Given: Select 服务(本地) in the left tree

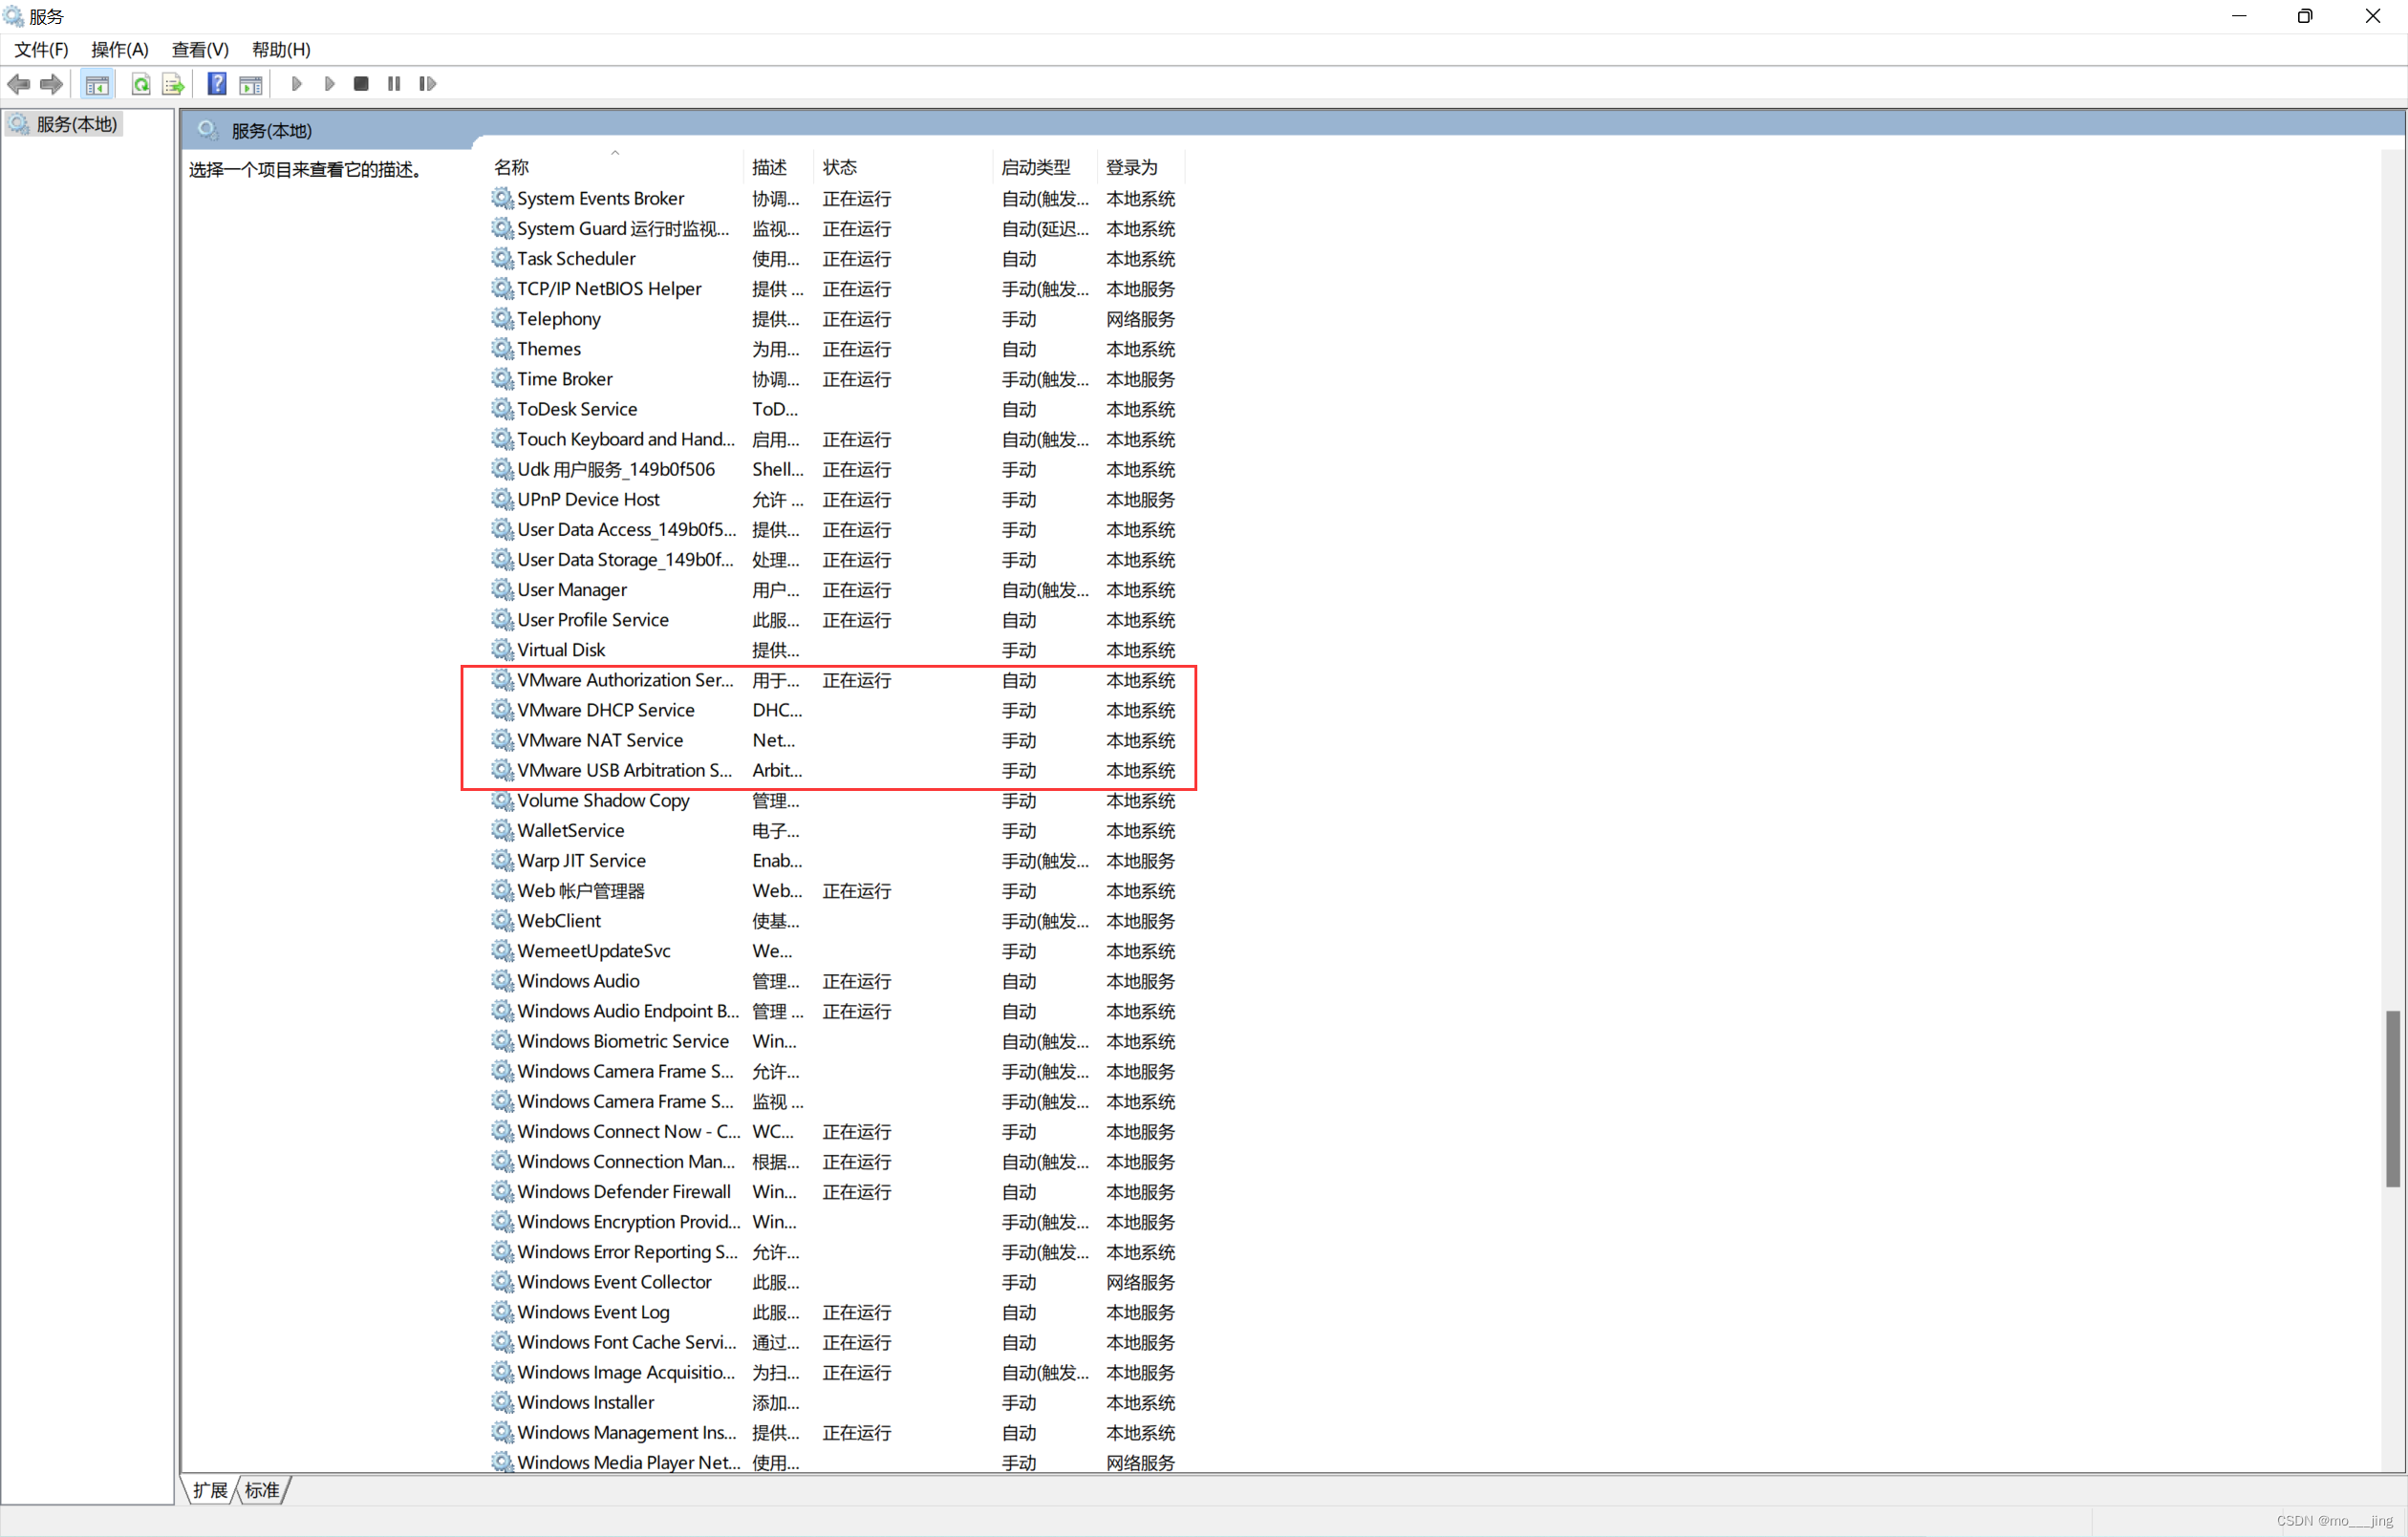Looking at the screenshot, I should click(x=76, y=124).
